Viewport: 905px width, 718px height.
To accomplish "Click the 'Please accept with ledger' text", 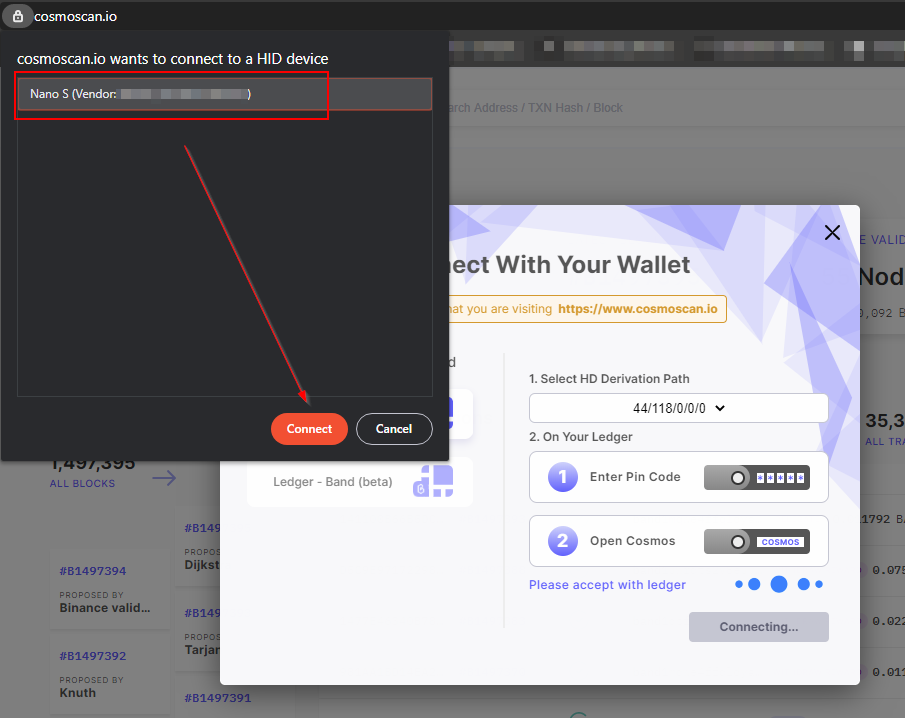I will 607,585.
